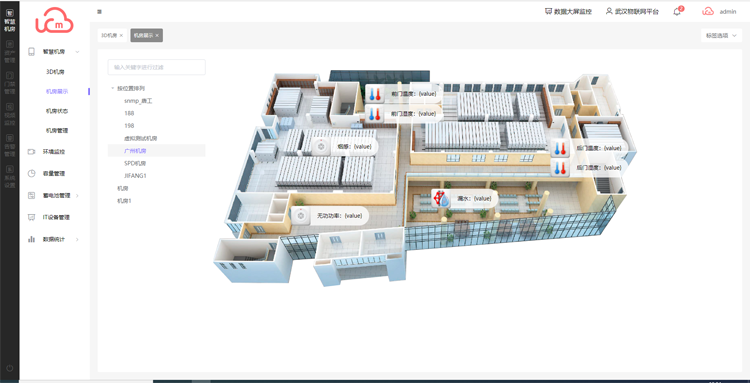Viewport: 750px width, 383px height.
Task: Open the 标签选项 dropdown
Action: pyautogui.click(x=721, y=35)
